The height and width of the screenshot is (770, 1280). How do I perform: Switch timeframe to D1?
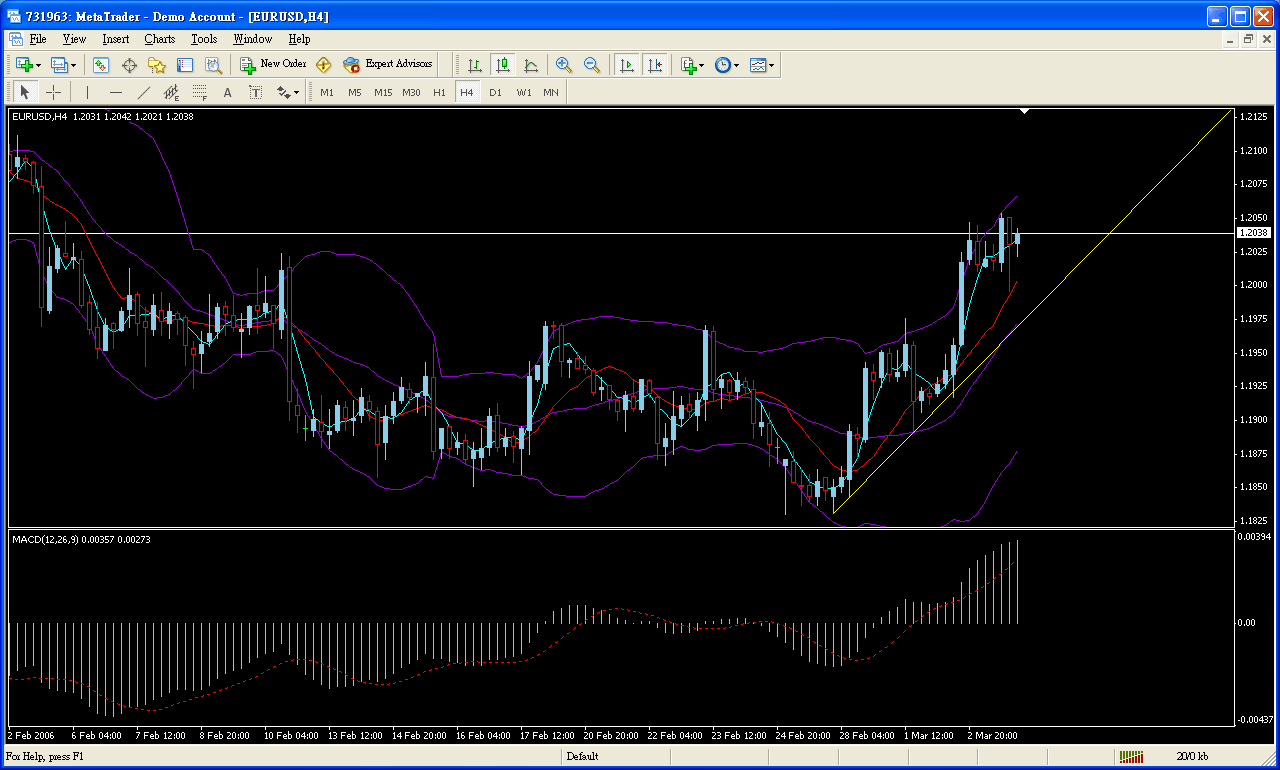[495, 92]
